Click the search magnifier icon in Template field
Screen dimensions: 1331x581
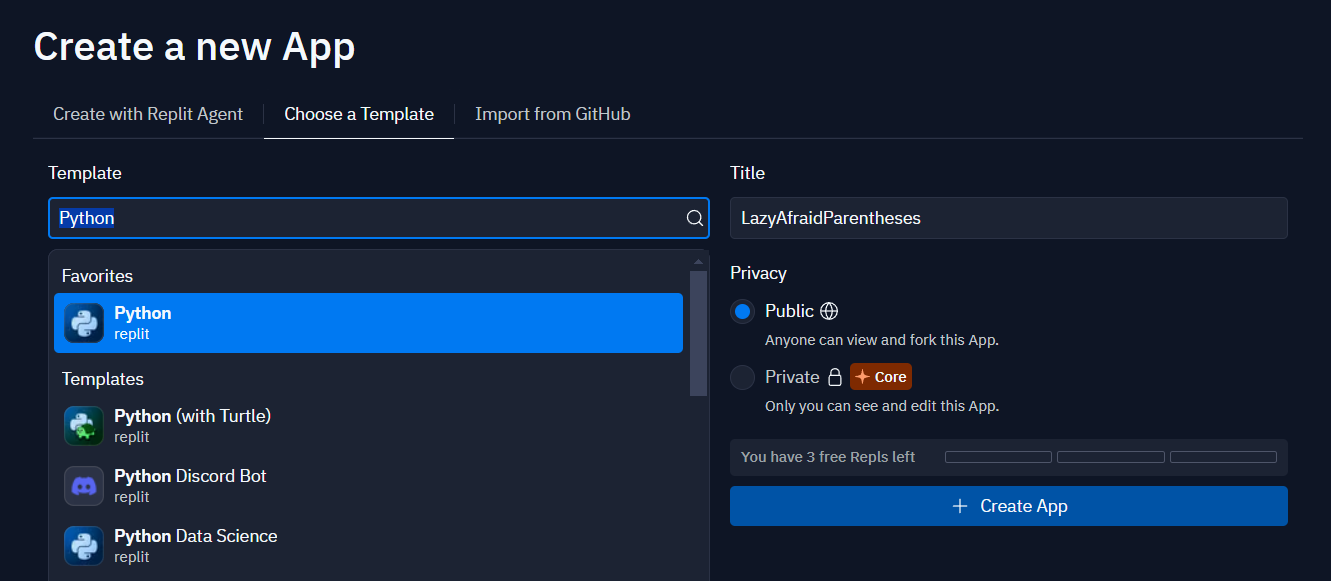coord(694,218)
